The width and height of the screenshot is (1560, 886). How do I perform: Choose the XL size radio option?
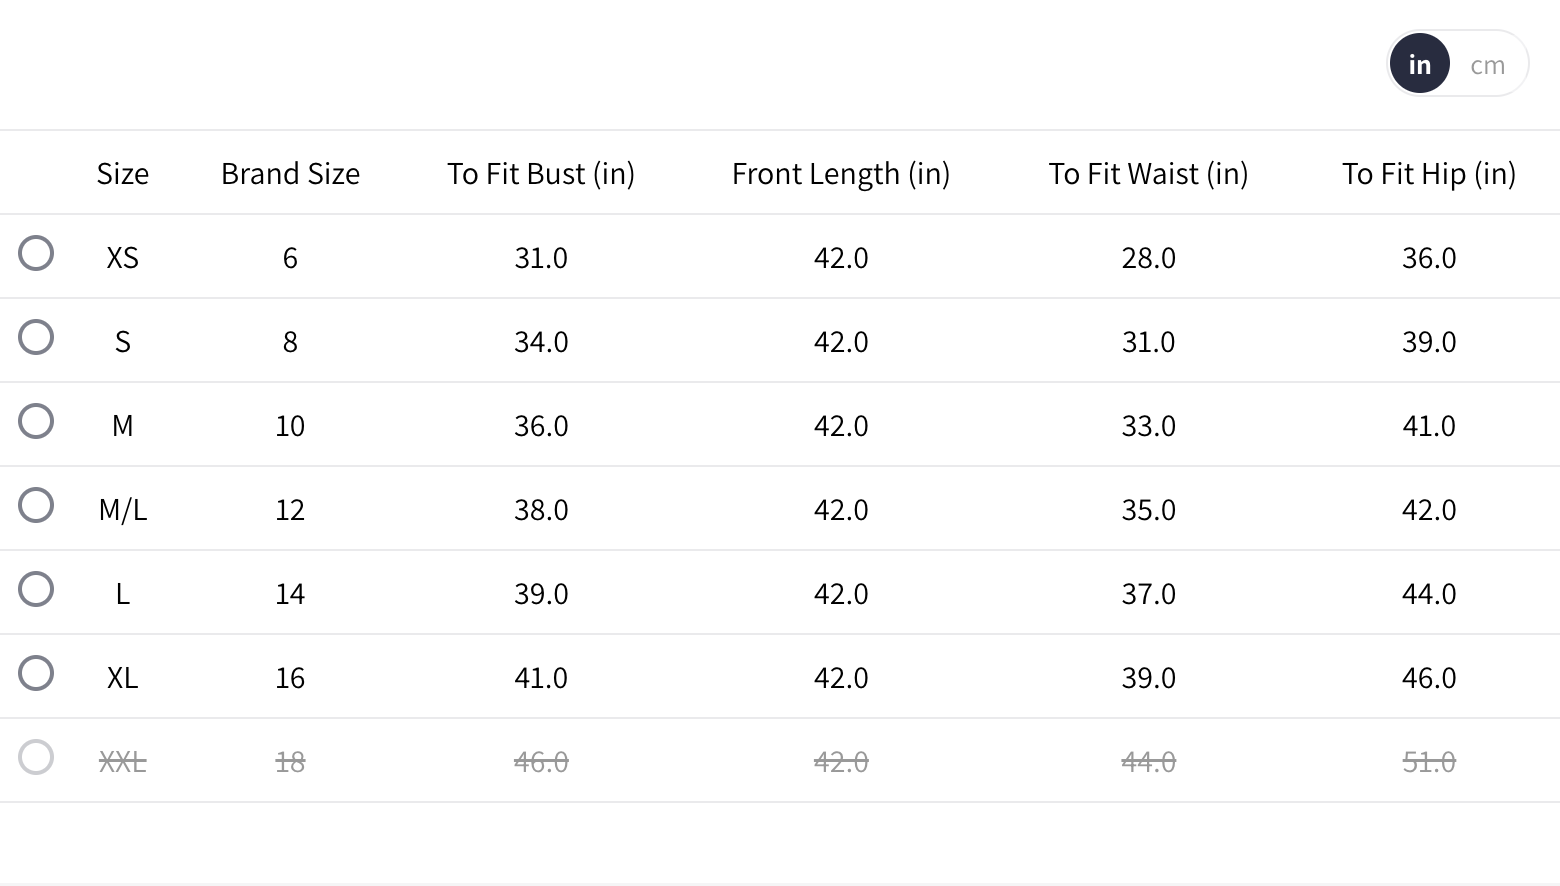(x=36, y=673)
